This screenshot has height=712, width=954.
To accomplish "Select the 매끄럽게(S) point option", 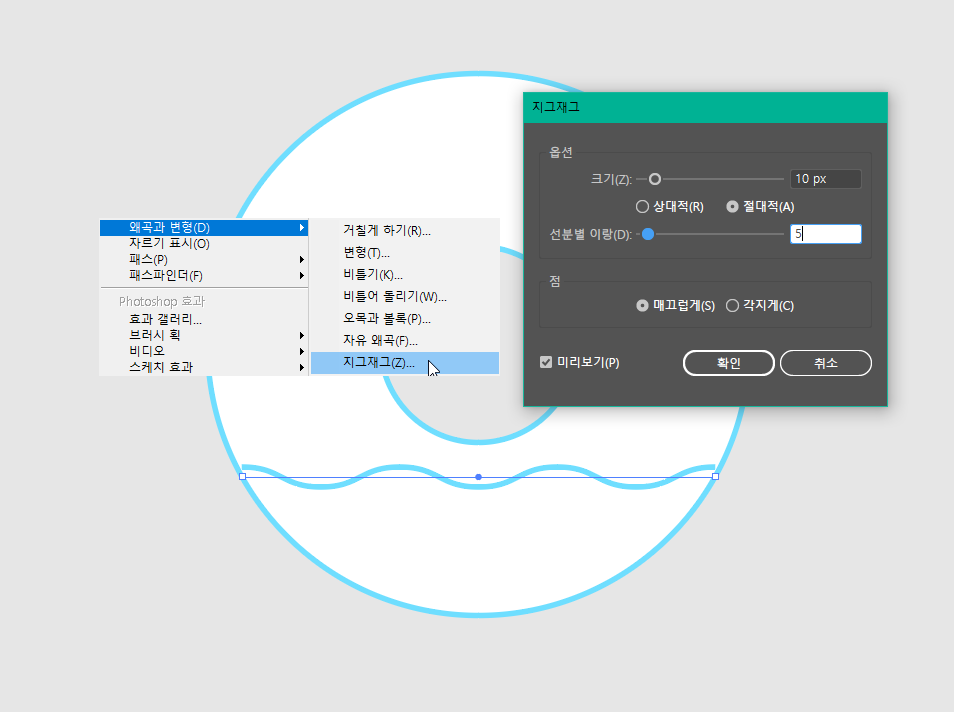I will 642,305.
